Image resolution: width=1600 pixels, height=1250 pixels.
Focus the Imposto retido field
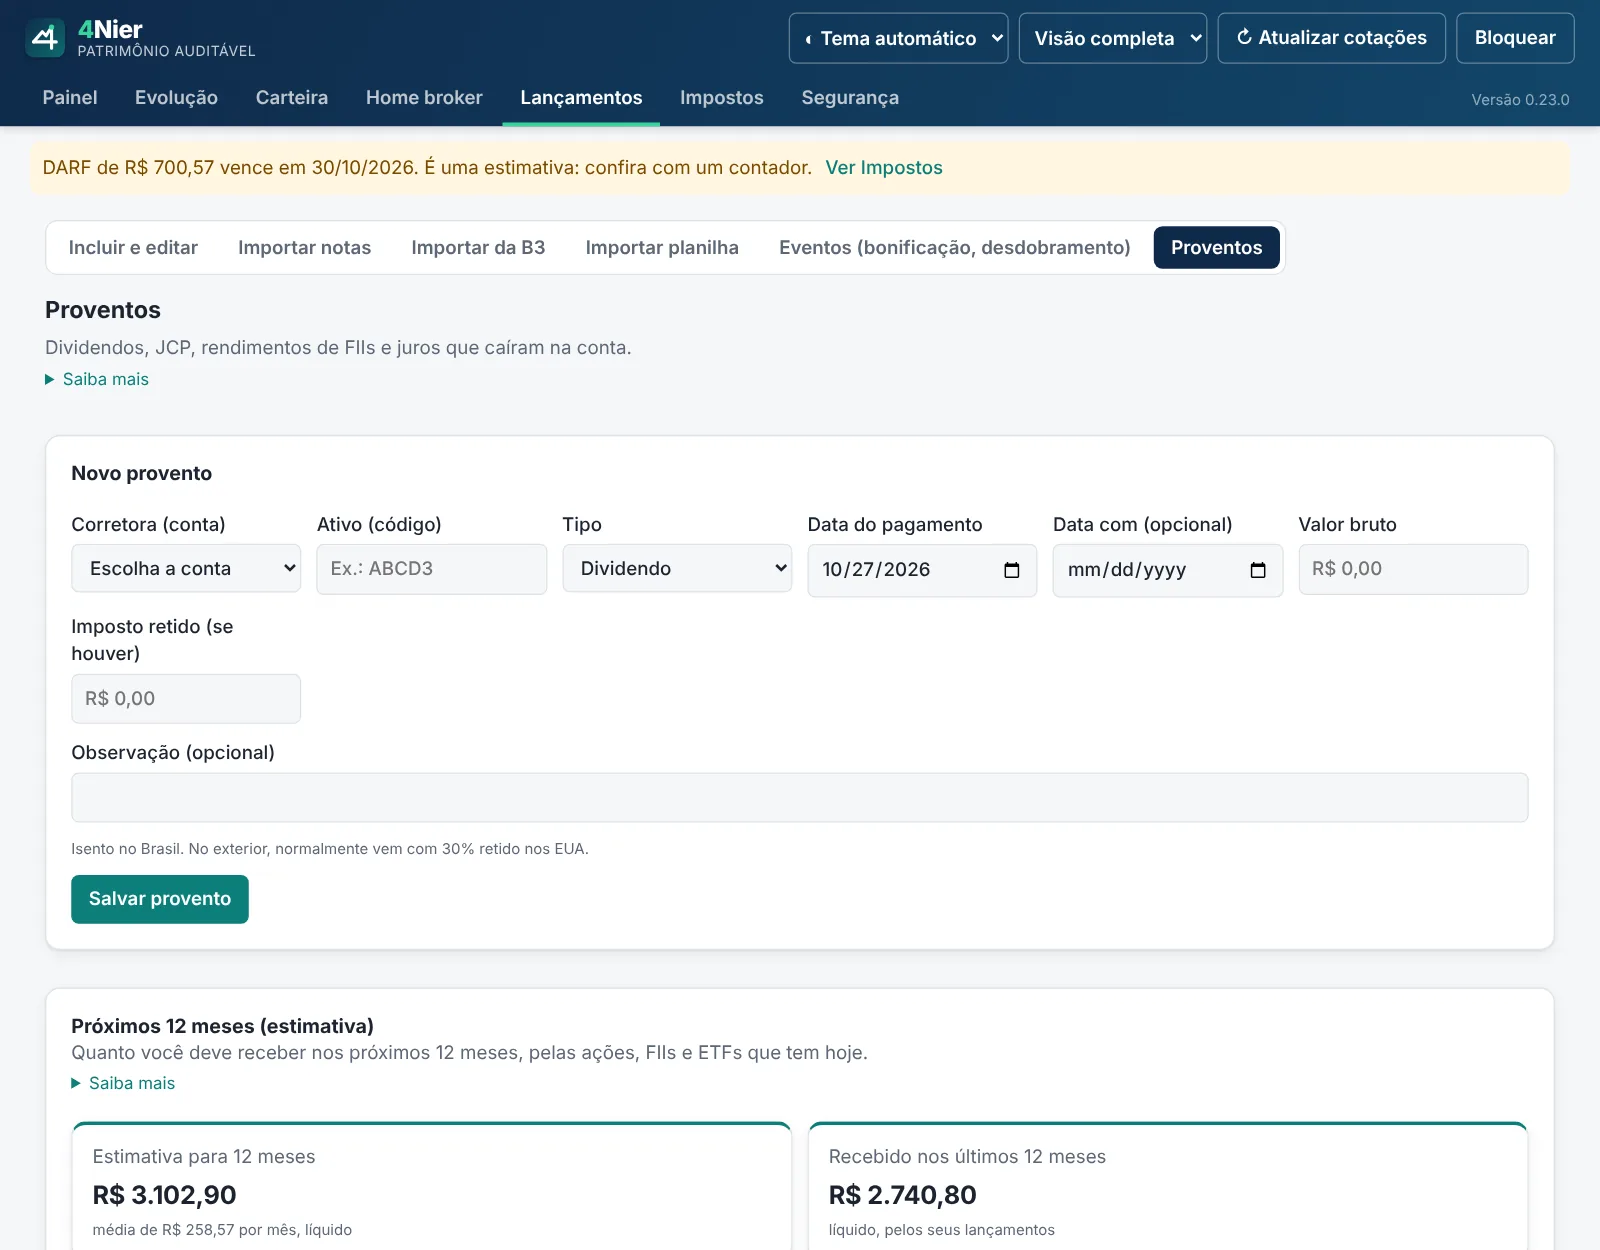tap(186, 699)
